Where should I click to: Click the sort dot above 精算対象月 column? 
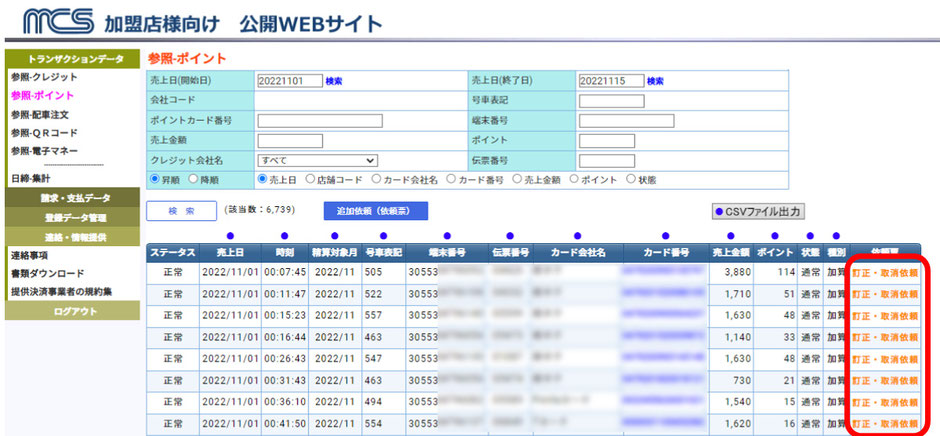click(334, 236)
